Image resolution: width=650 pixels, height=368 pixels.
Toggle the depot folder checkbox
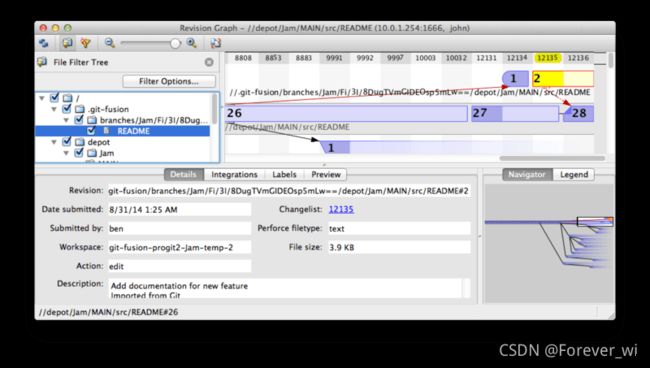pyautogui.click(x=66, y=142)
